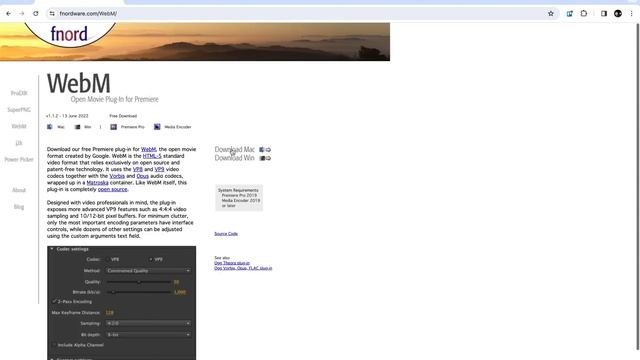
Task: Open the Chrome profile avatar
Action: point(618,13)
